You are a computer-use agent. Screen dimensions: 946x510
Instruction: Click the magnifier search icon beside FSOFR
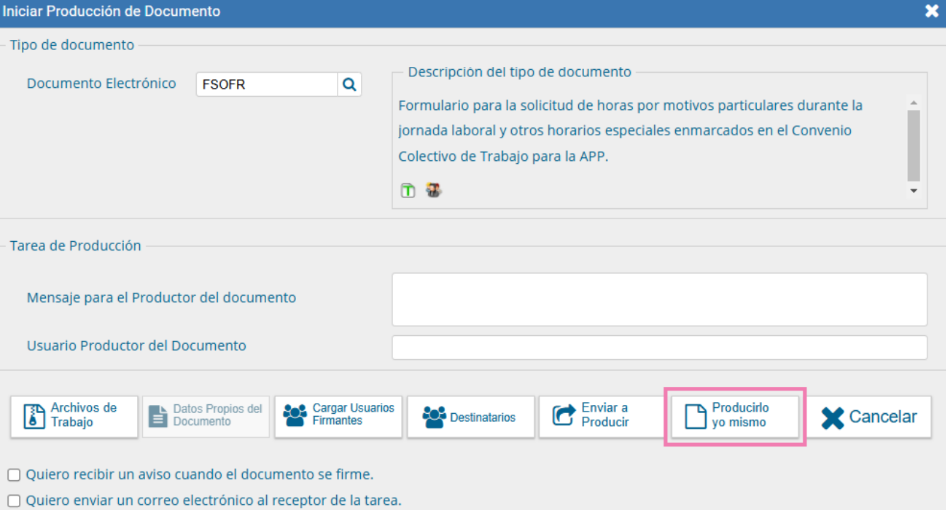click(349, 85)
